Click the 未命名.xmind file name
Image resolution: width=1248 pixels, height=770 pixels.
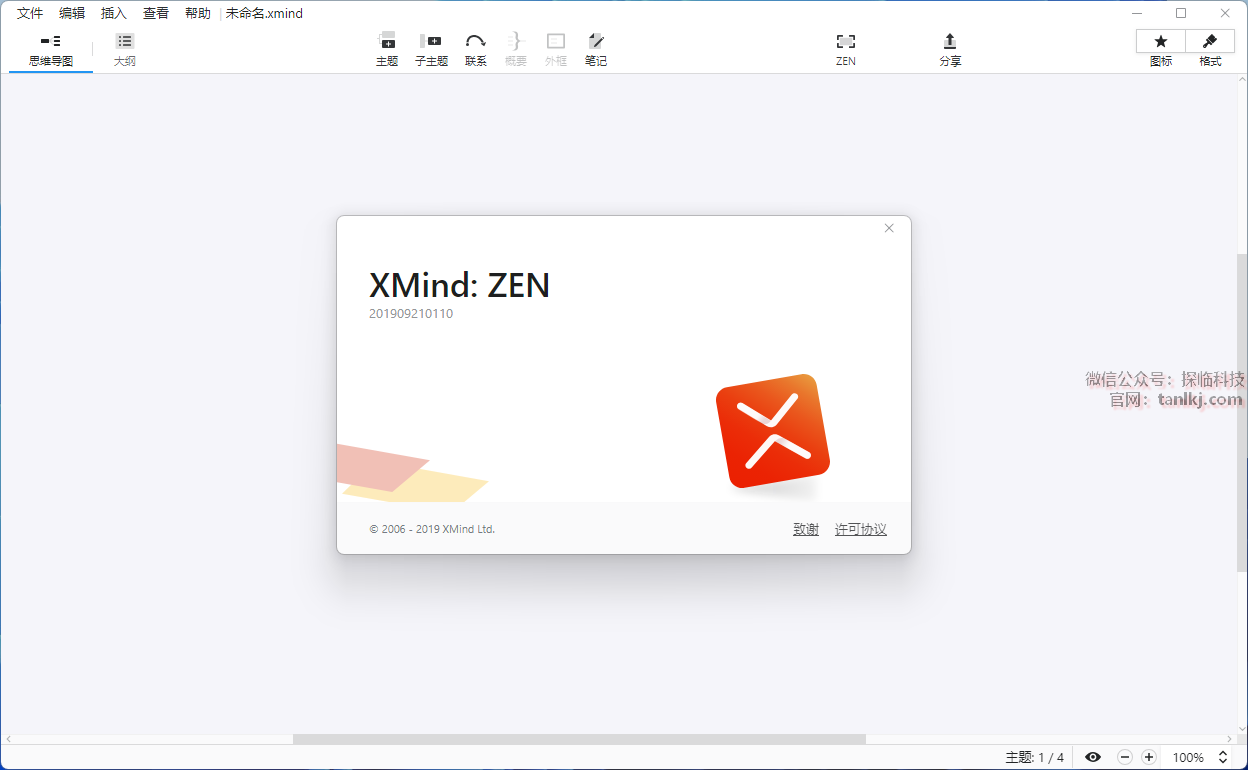point(265,14)
